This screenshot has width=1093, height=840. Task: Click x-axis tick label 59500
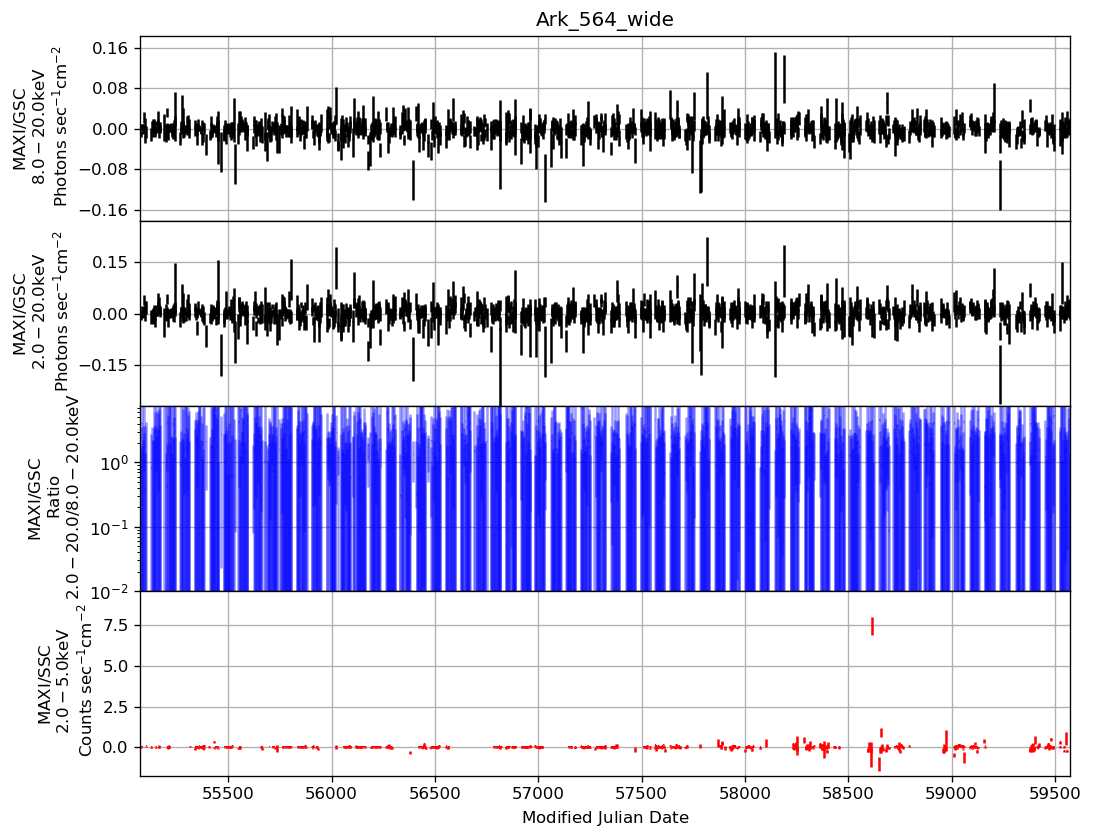click(x=1055, y=794)
